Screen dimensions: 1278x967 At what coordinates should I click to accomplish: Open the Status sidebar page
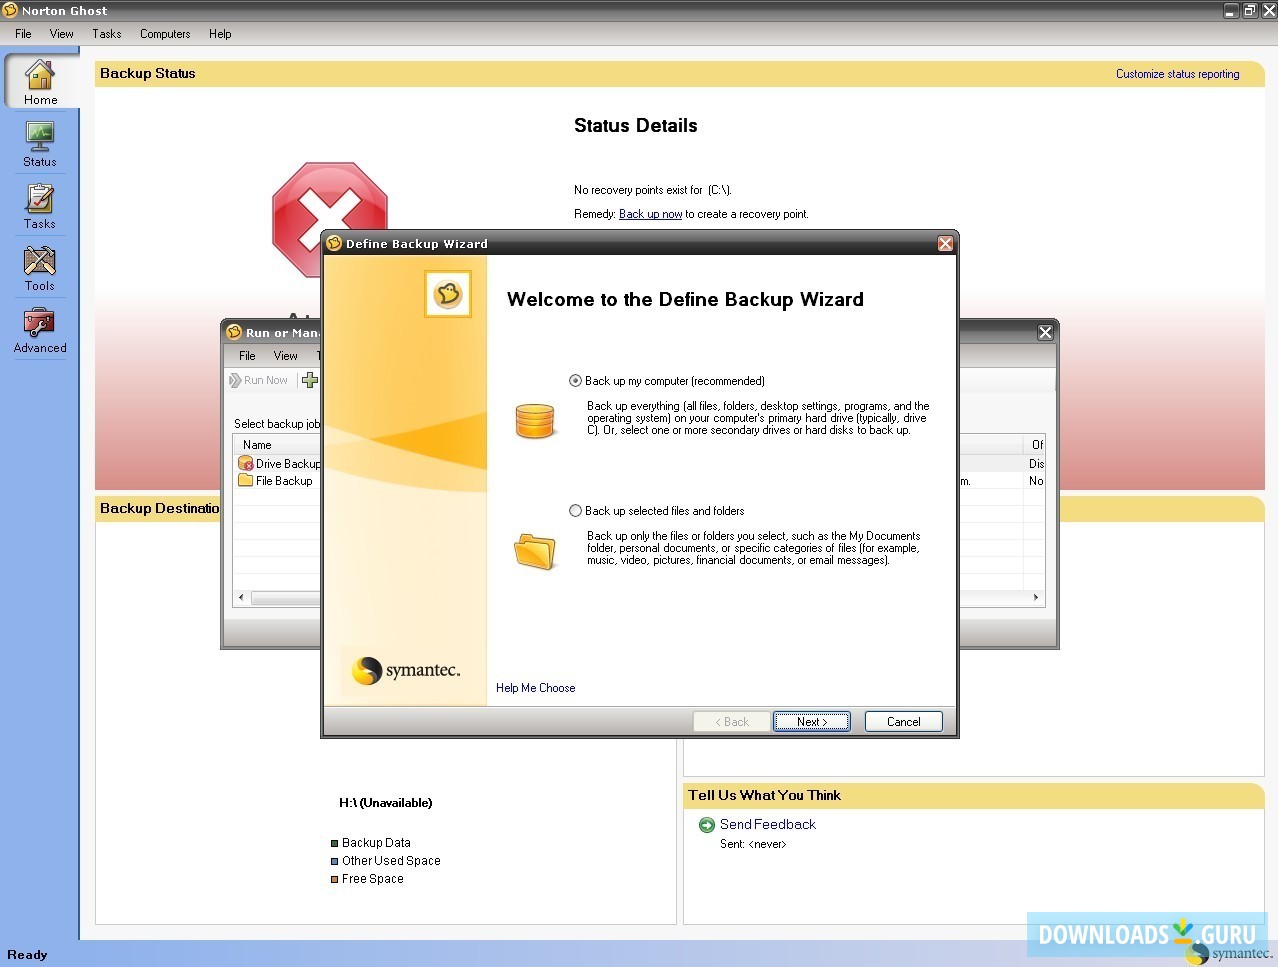(40, 144)
